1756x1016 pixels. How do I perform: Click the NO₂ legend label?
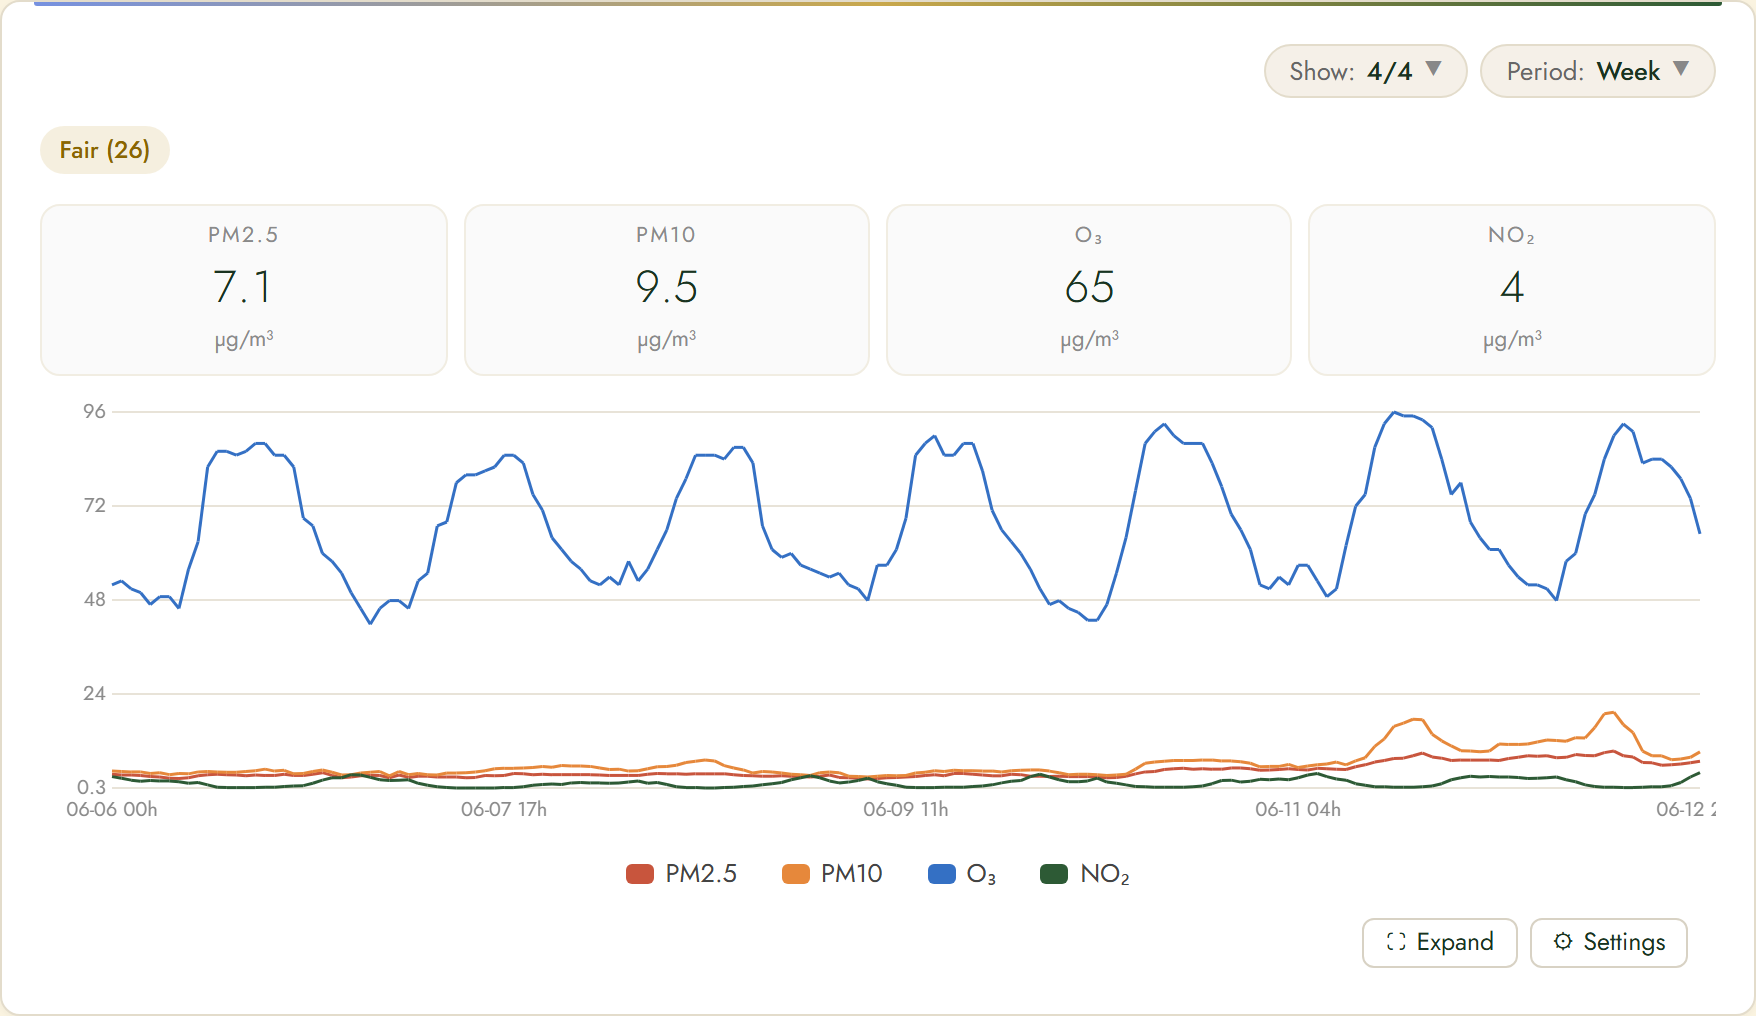click(x=1105, y=874)
